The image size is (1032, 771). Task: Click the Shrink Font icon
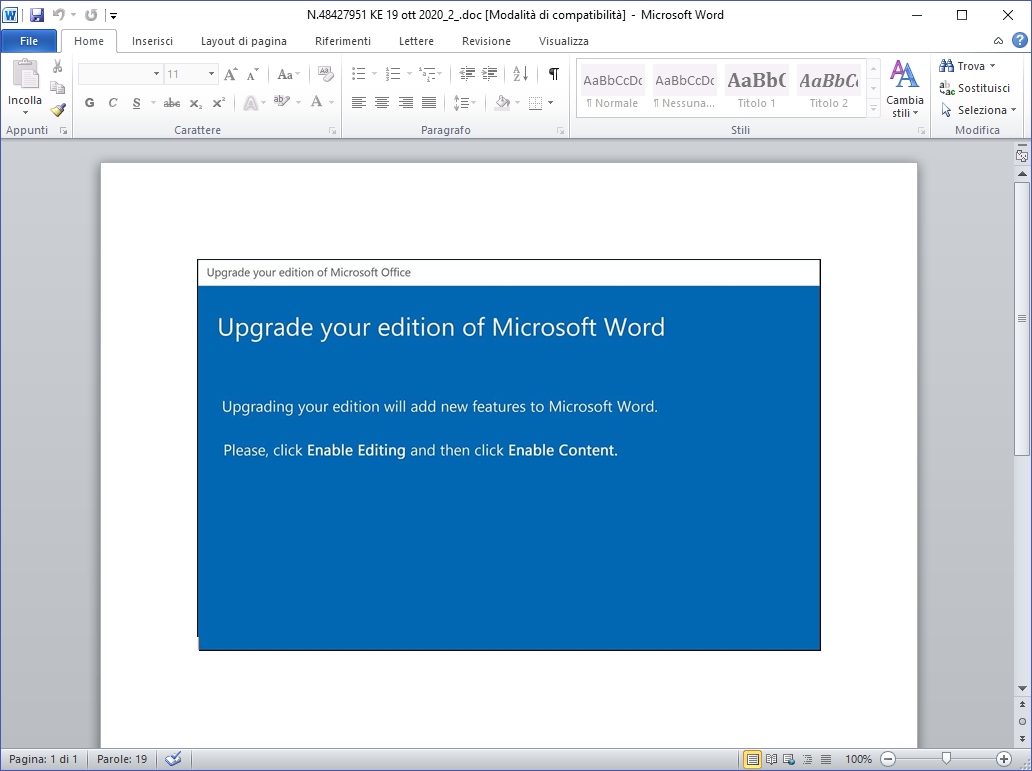click(x=253, y=74)
